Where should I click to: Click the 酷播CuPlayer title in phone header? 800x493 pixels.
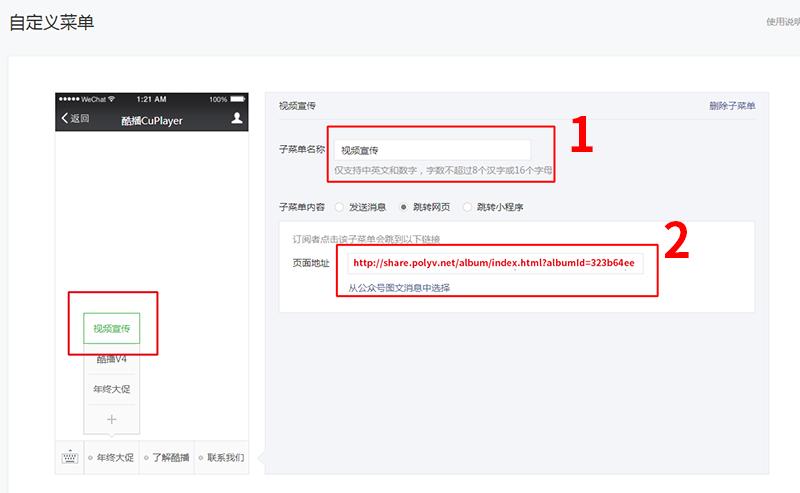[x=152, y=121]
